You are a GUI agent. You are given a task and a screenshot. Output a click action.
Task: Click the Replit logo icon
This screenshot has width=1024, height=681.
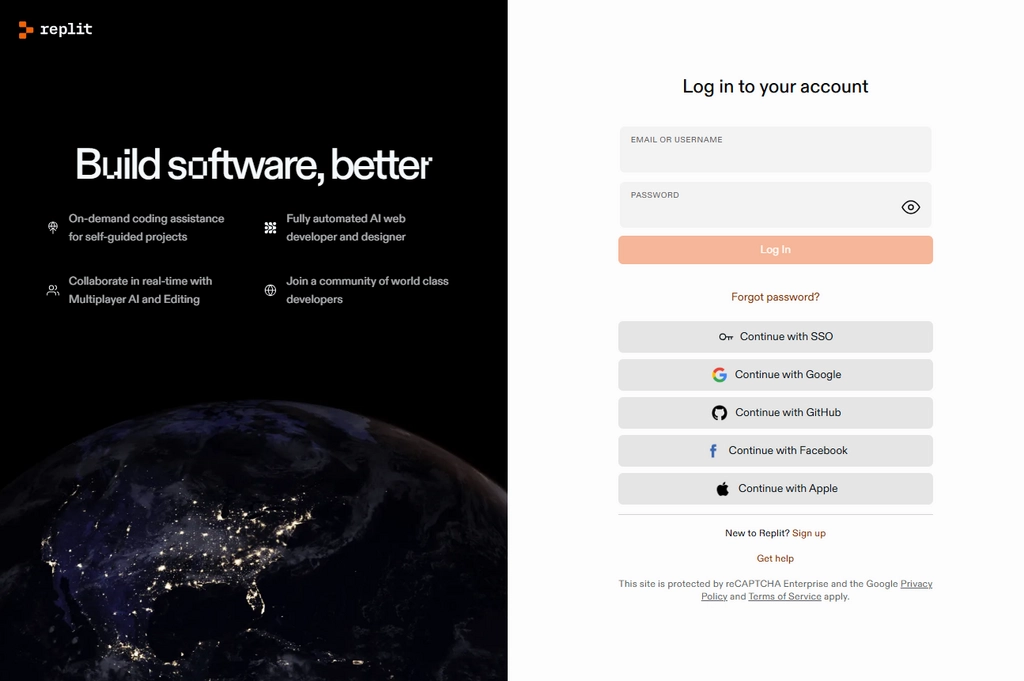(25, 29)
